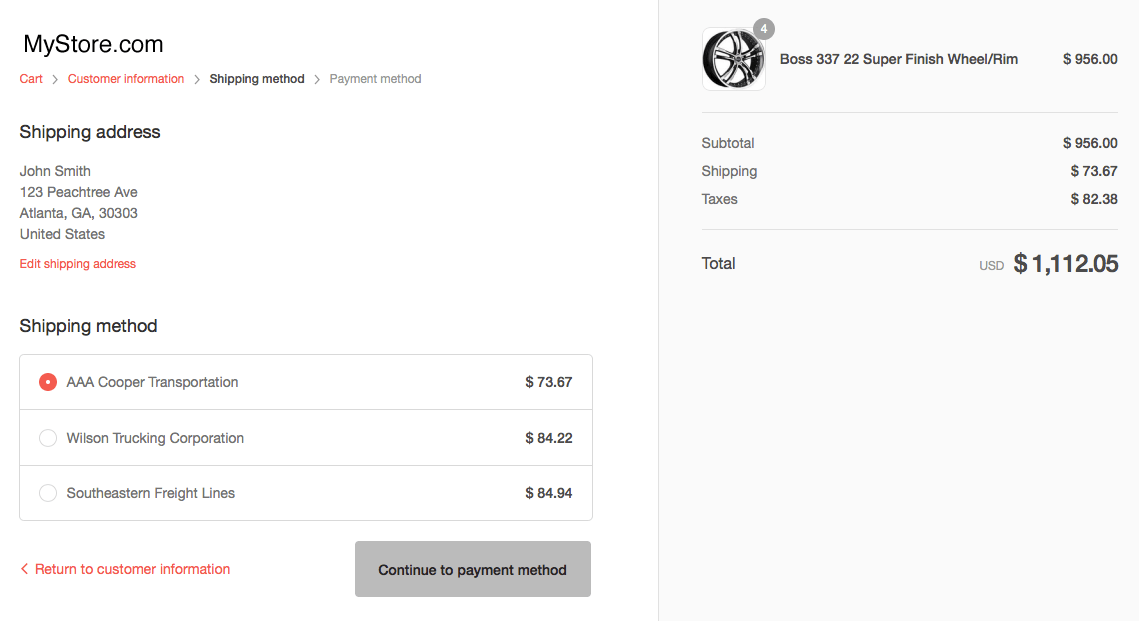This screenshot has height=621, width=1139.
Task: Go to Customer information breadcrumb step
Action: [125, 78]
